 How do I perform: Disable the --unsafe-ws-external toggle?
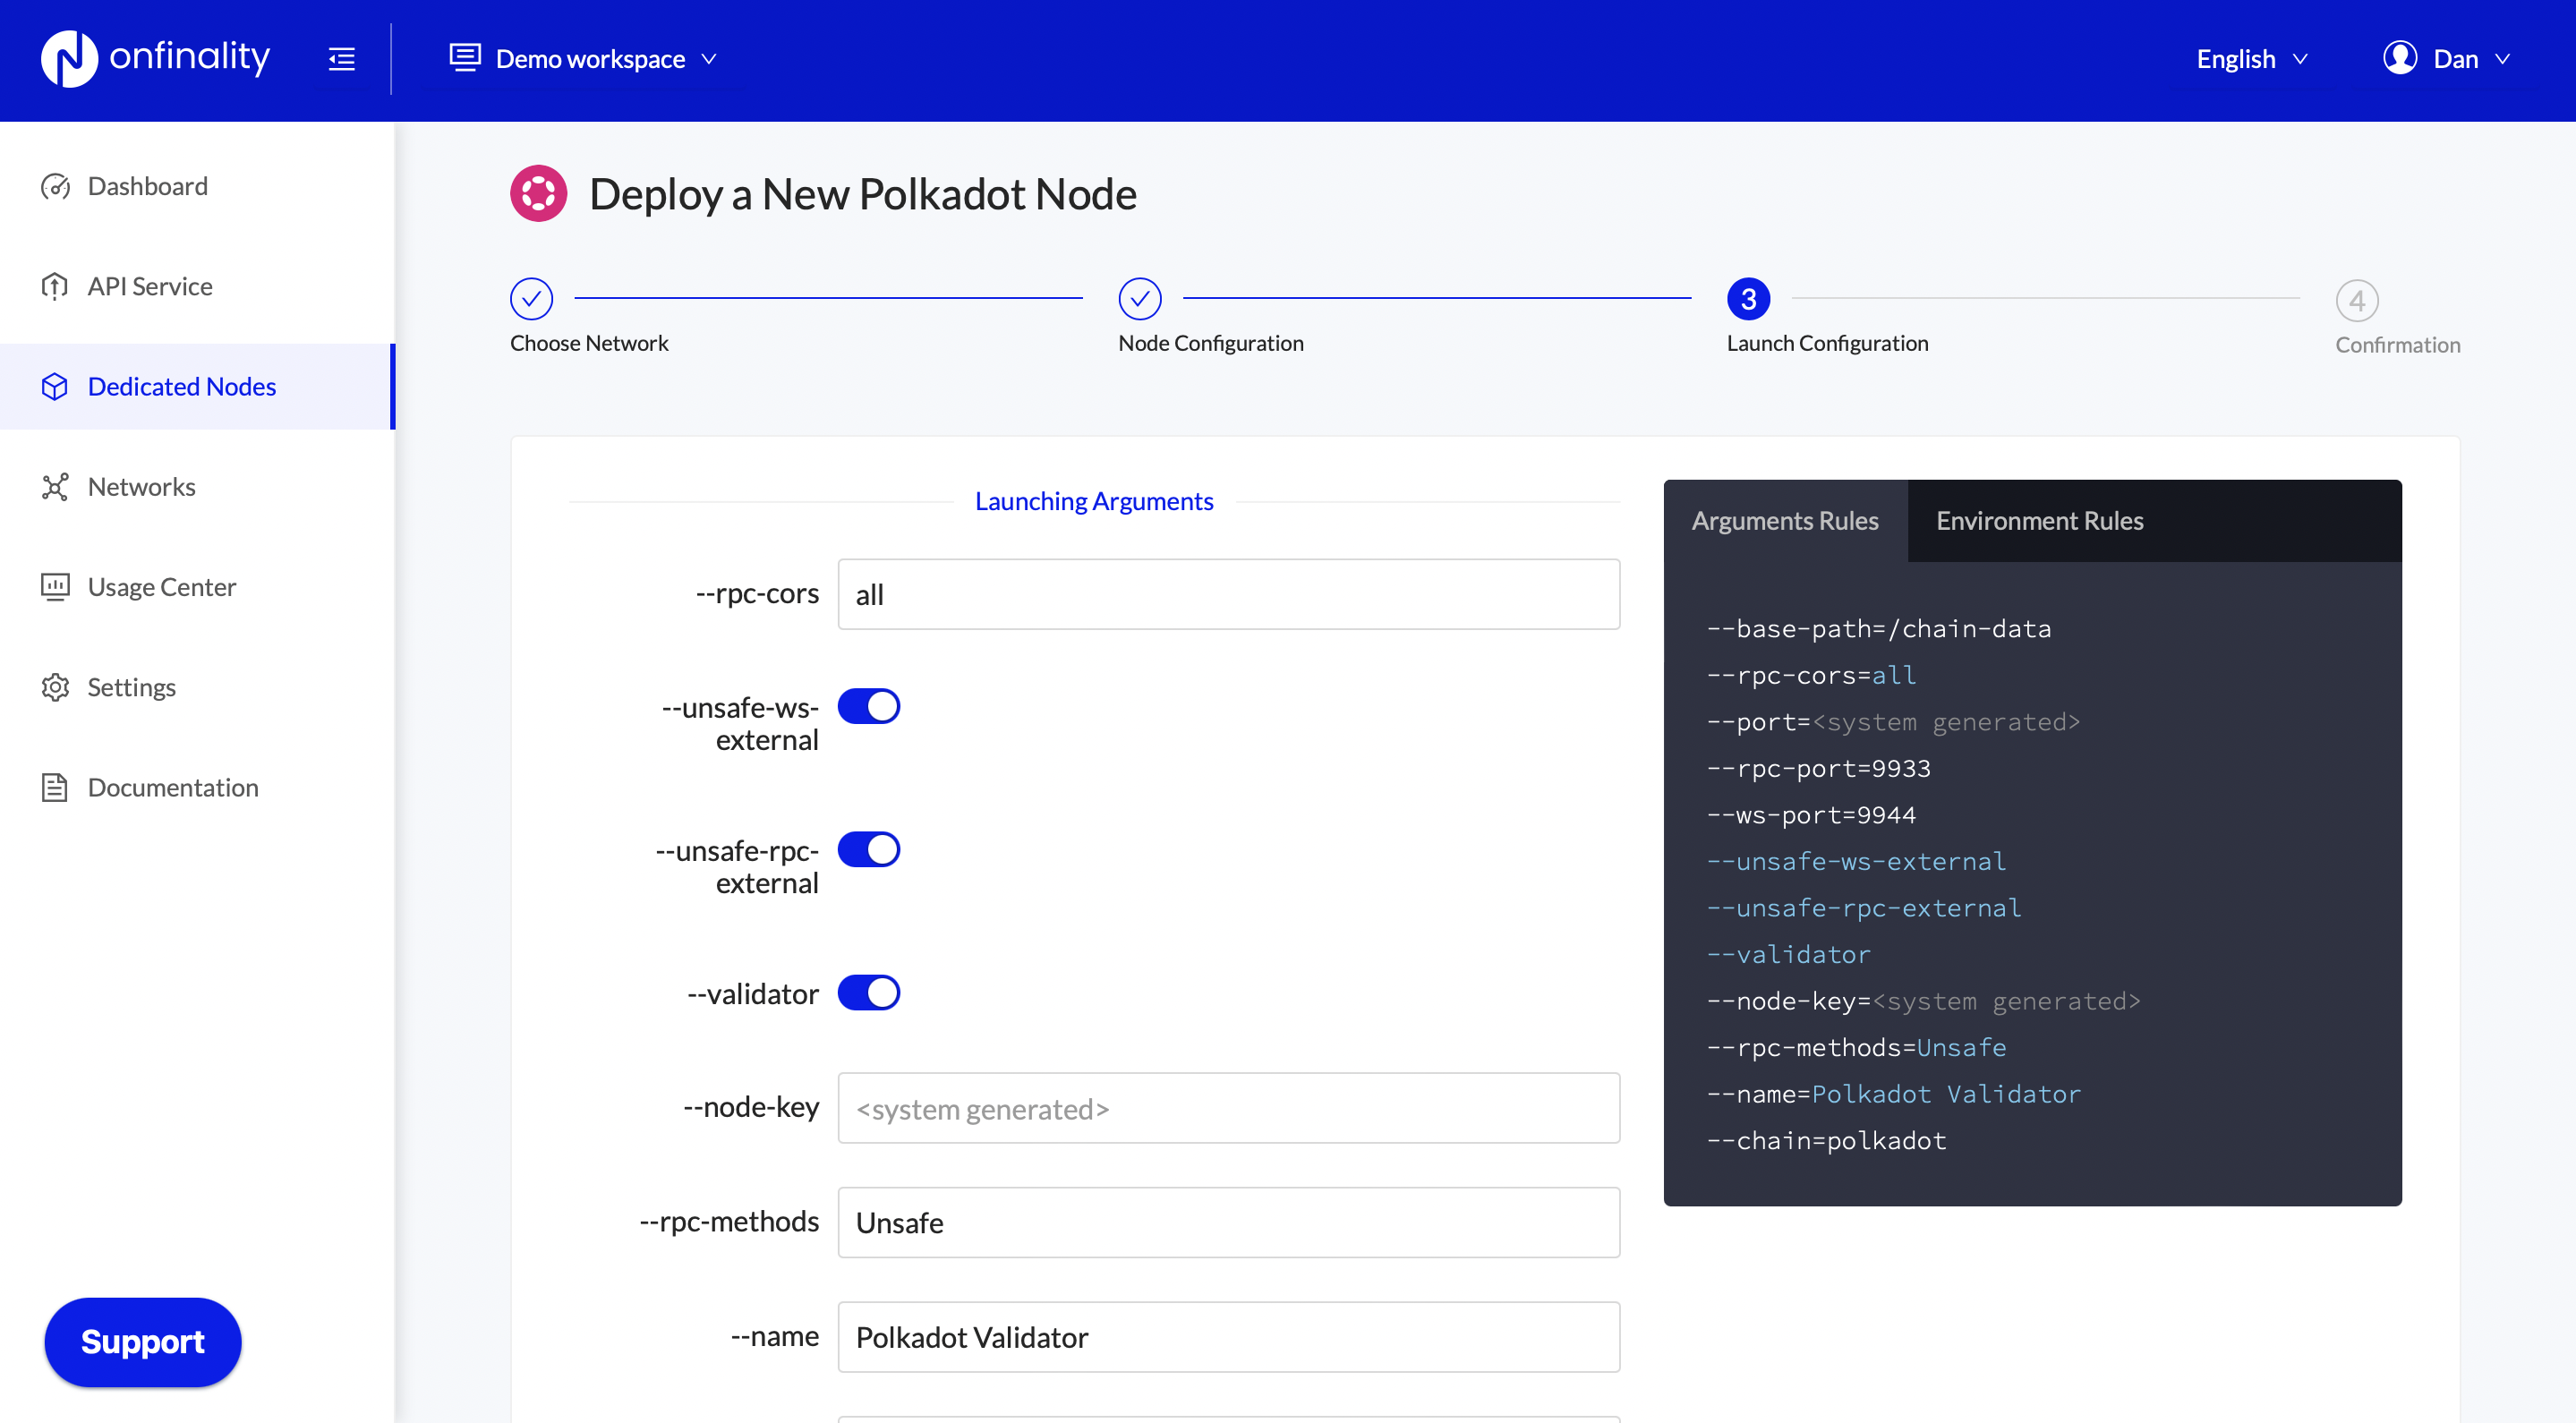coord(868,706)
